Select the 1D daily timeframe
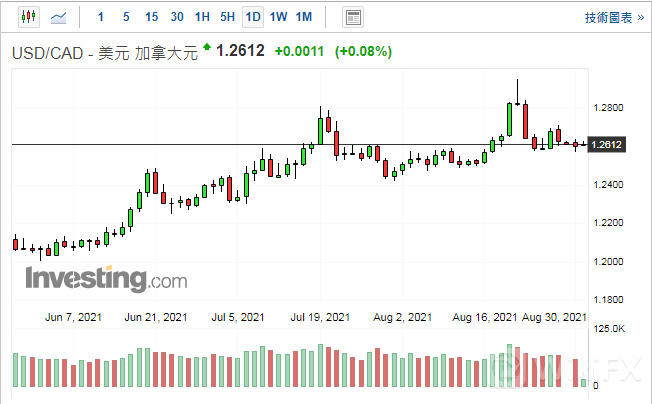652x404 pixels. tap(253, 17)
